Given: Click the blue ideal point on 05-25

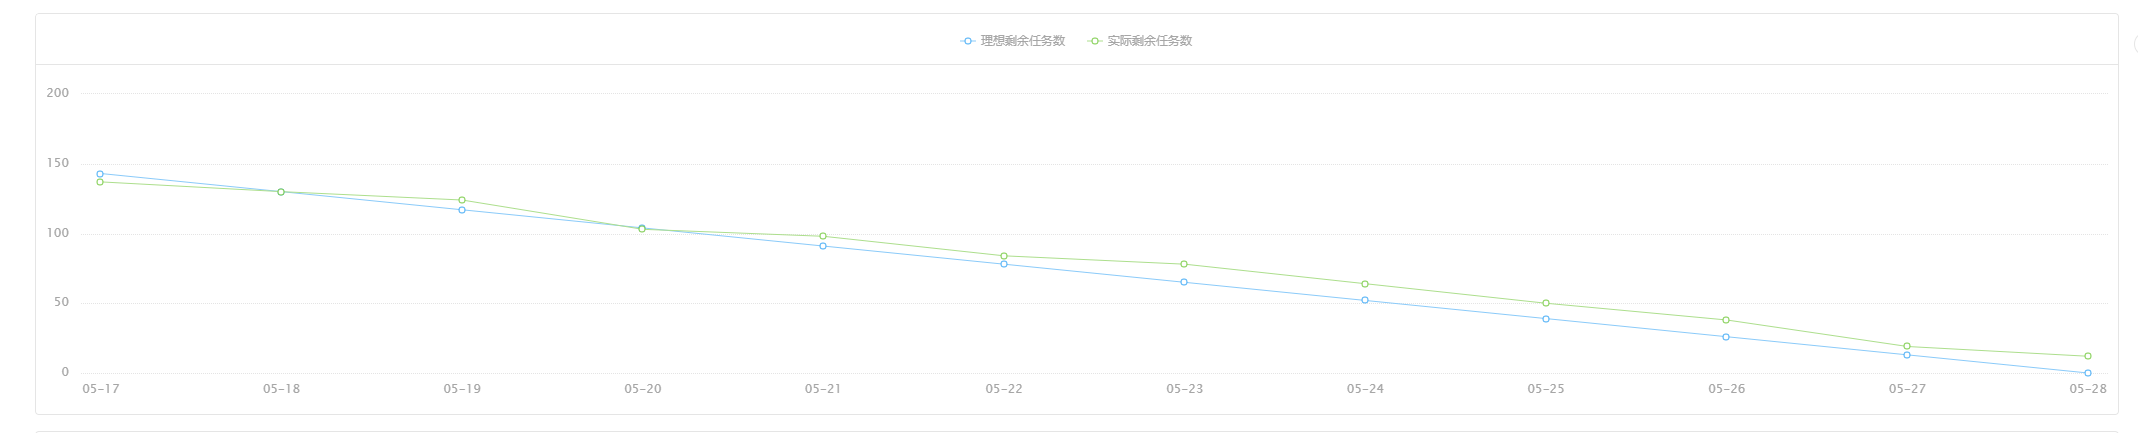Looking at the screenshot, I should tap(1546, 319).
